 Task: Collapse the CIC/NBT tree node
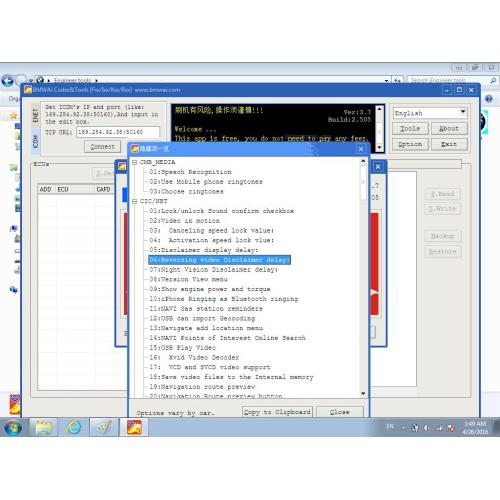click(135, 201)
